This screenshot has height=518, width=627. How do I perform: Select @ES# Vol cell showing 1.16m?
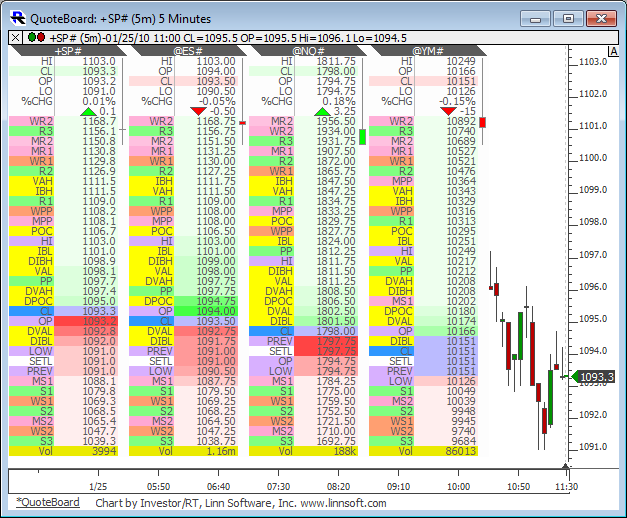pos(206,451)
